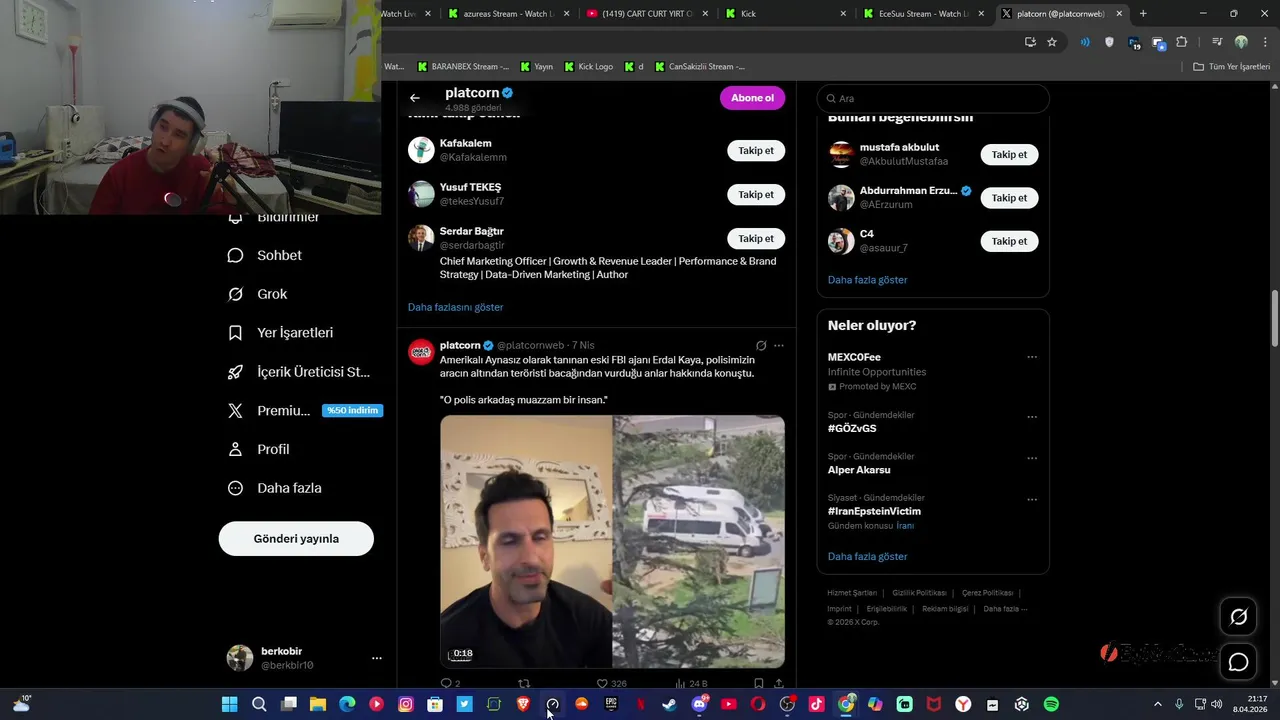The height and width of the screenshot is (720, 1280).
Task: Click the Abone ol subscribe button
Action: pyautogui.click(x=752, y=98)
